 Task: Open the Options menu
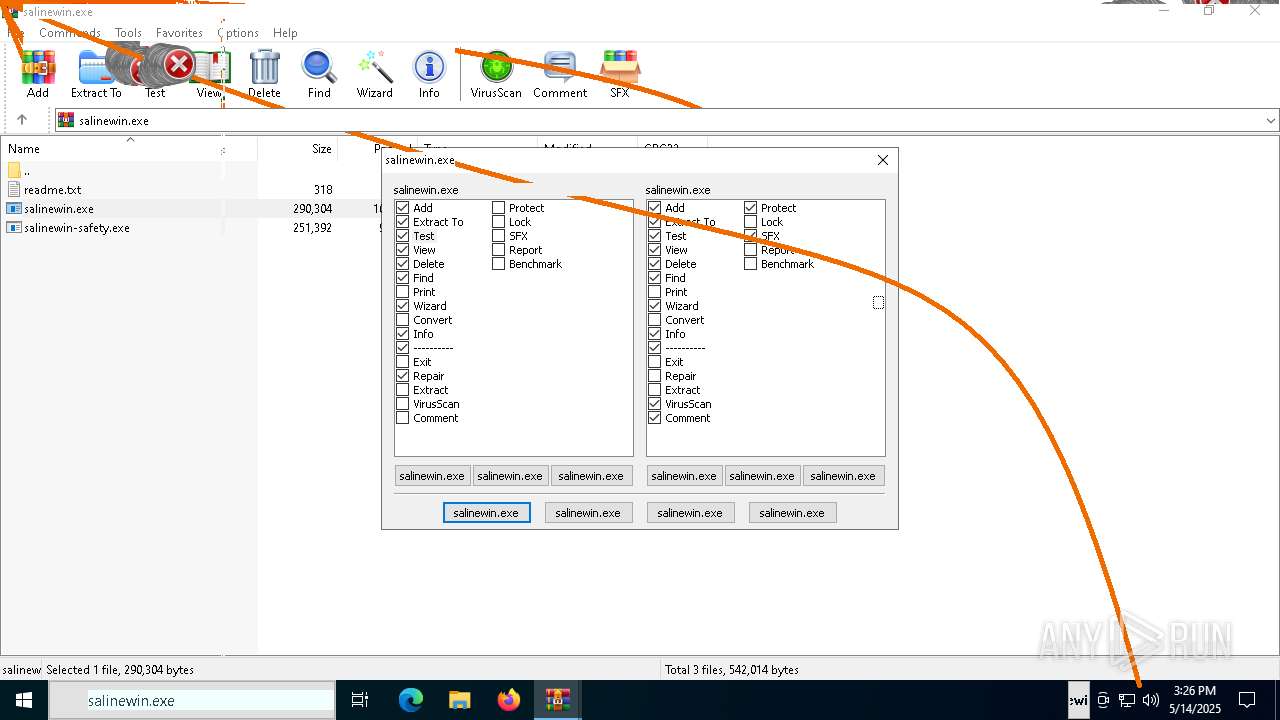238,33
